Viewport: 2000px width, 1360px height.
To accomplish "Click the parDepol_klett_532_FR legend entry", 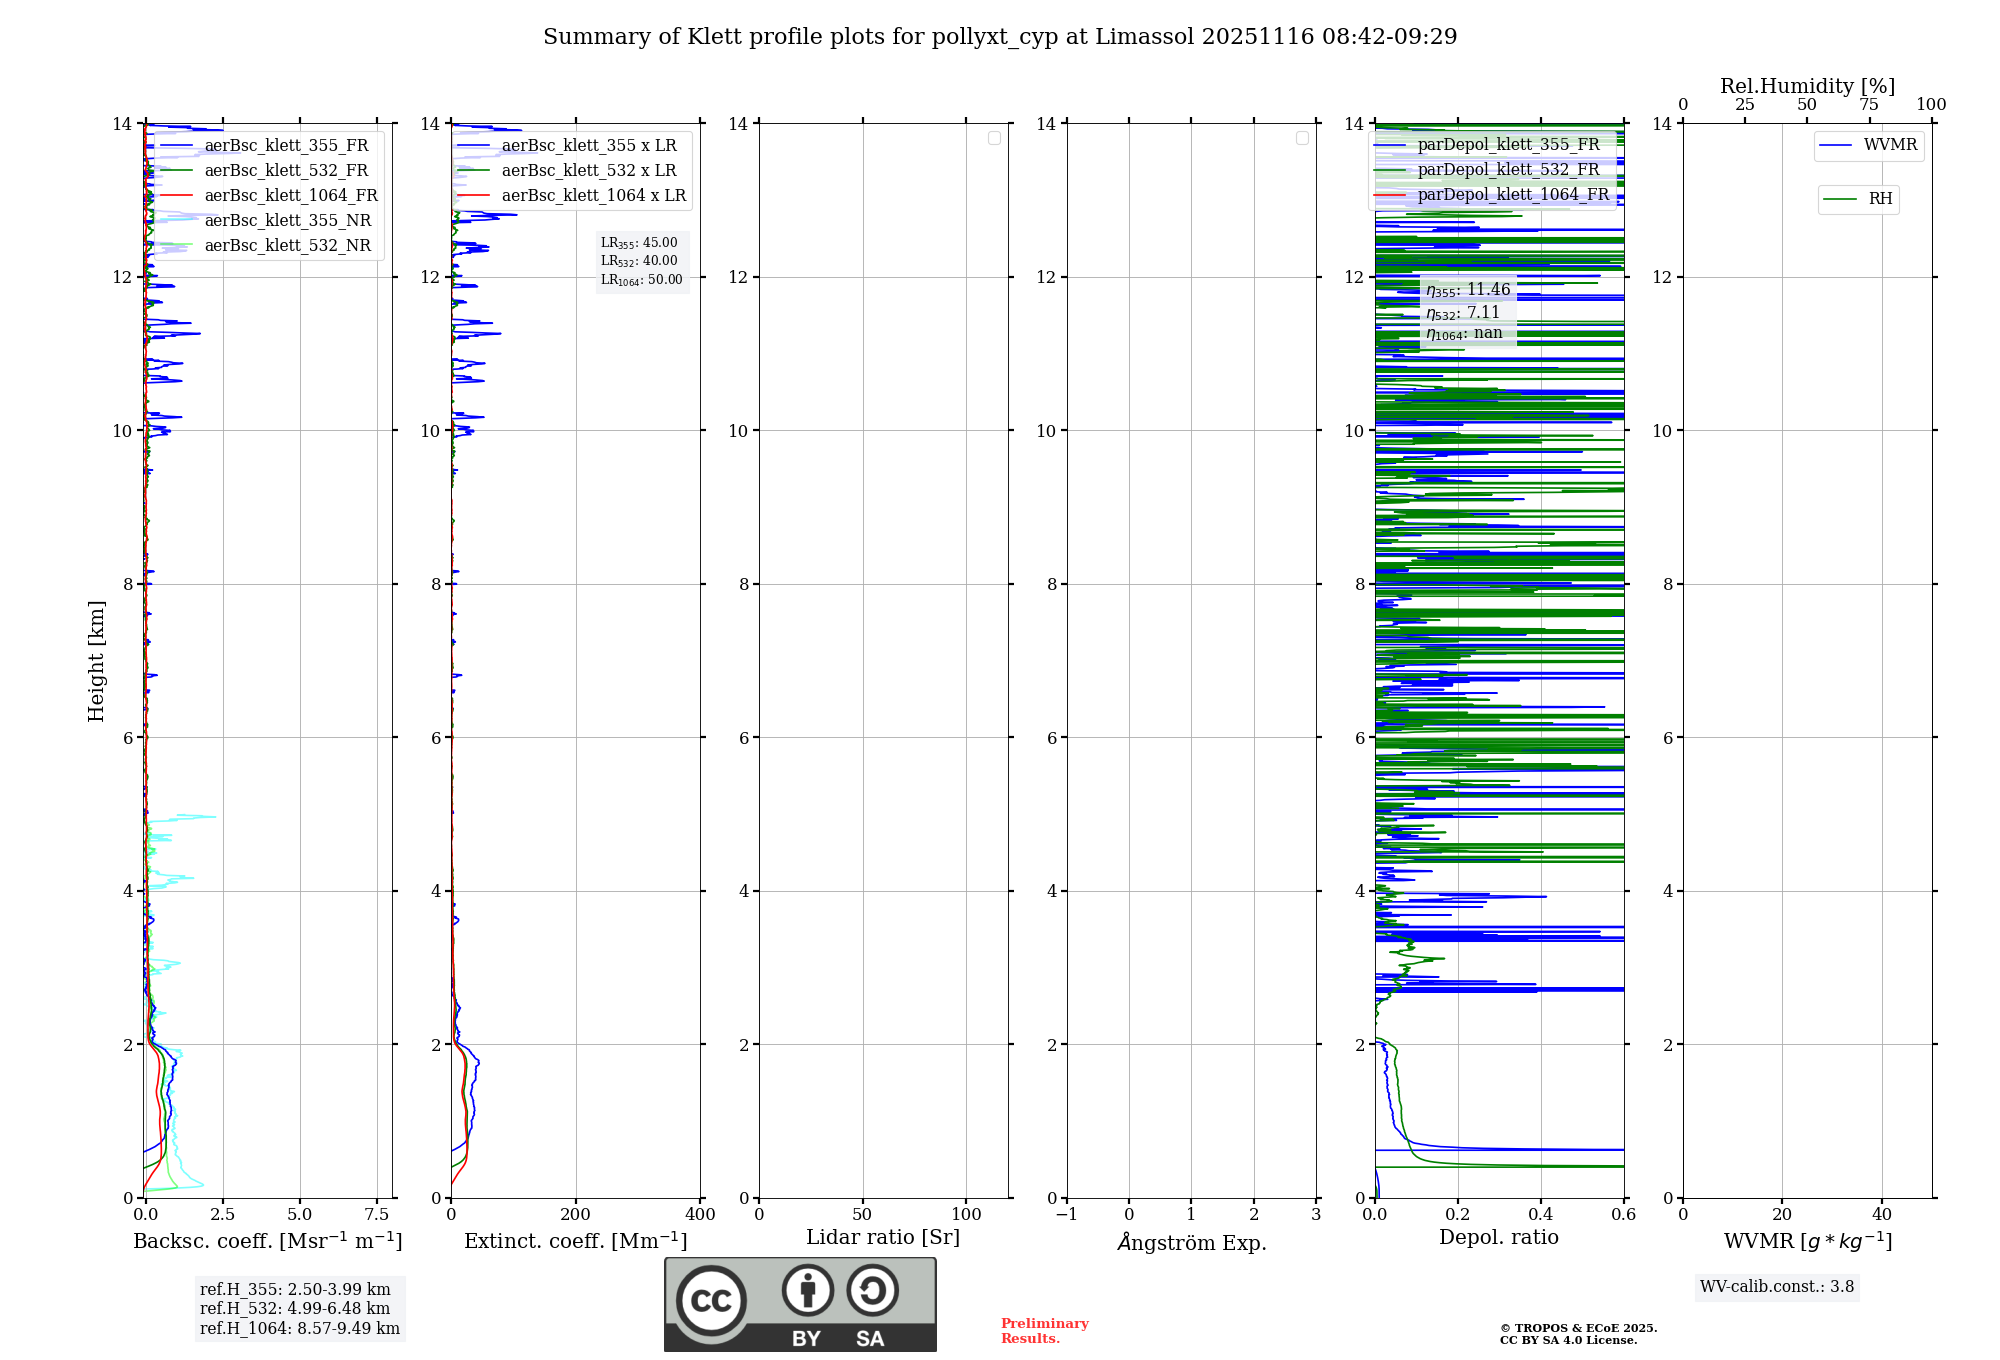I will (x=1508, y=170).
